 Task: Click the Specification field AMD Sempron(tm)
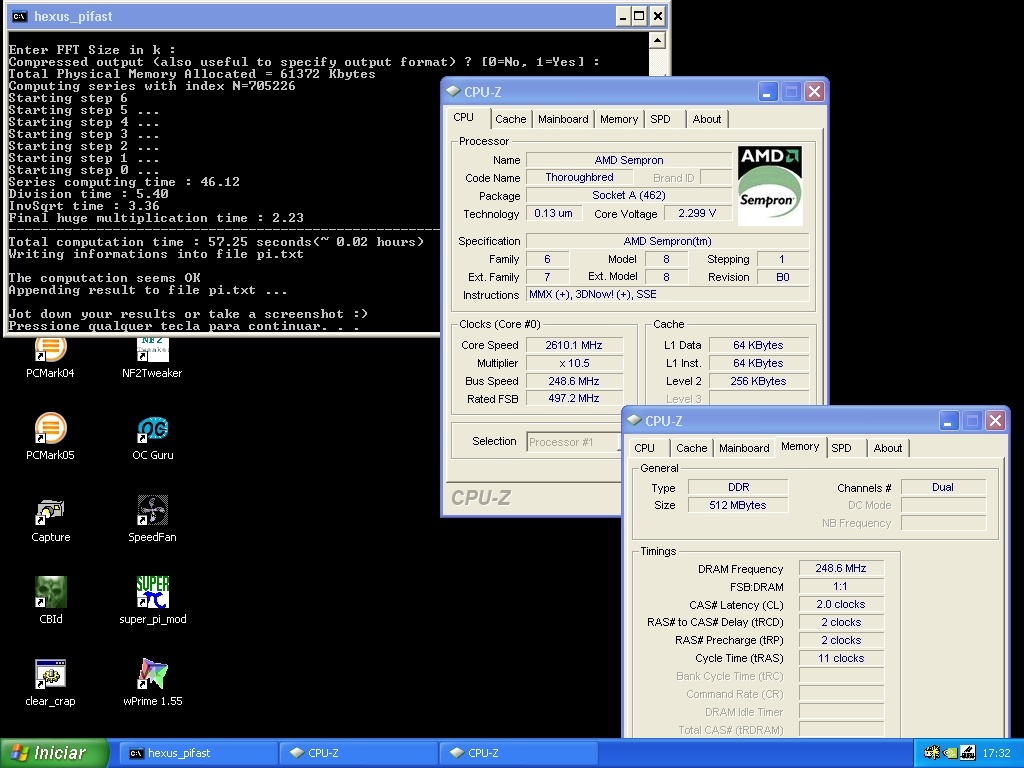[667, 241]
